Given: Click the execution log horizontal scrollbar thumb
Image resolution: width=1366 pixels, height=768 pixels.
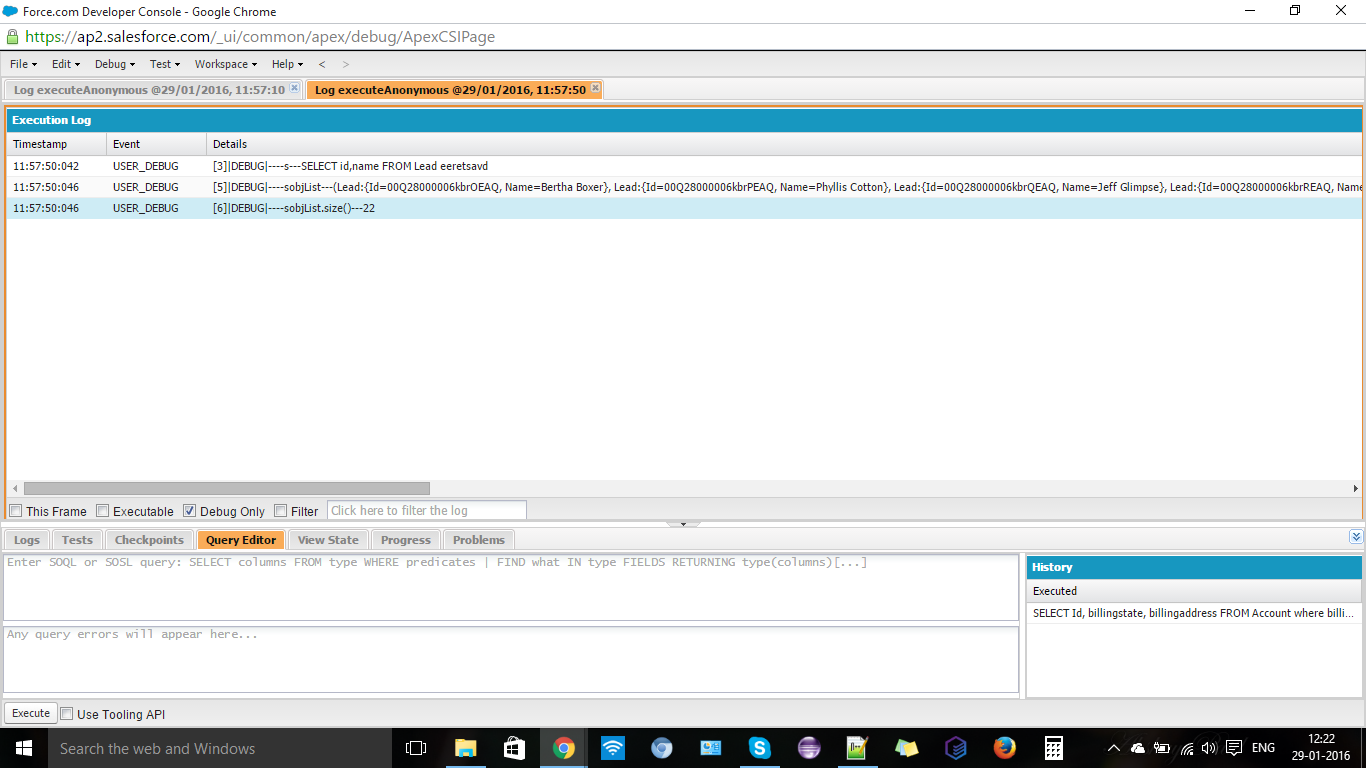Looking at the screenshot, I should click(x=227, y=489).
